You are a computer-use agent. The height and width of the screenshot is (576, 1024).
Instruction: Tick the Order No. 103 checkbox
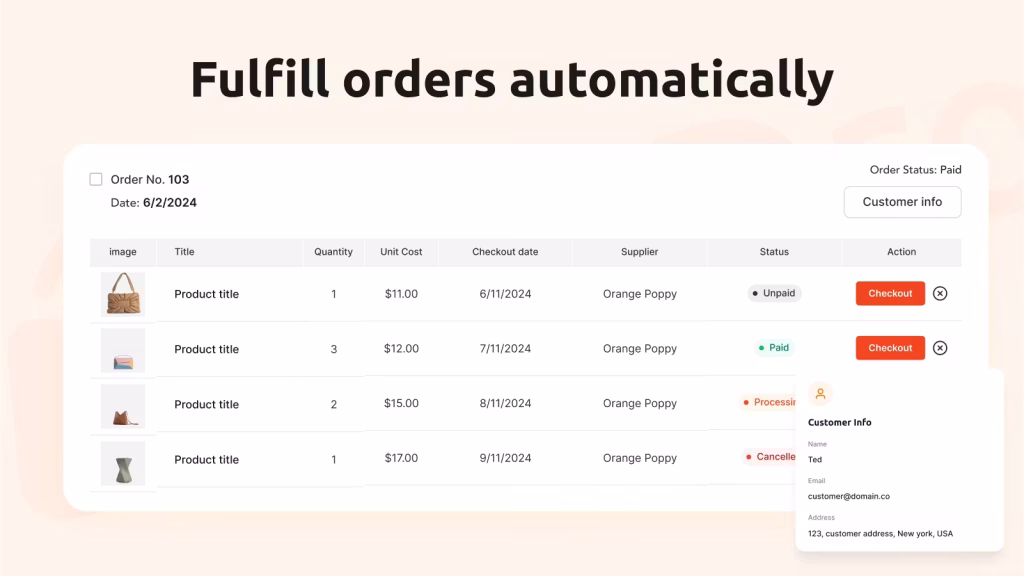pyautogui.click(x=96, y=180)
